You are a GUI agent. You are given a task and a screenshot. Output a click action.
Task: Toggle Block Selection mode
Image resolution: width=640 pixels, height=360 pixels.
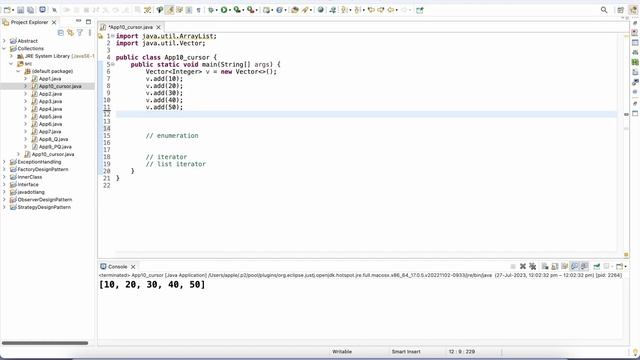[189, 10]
